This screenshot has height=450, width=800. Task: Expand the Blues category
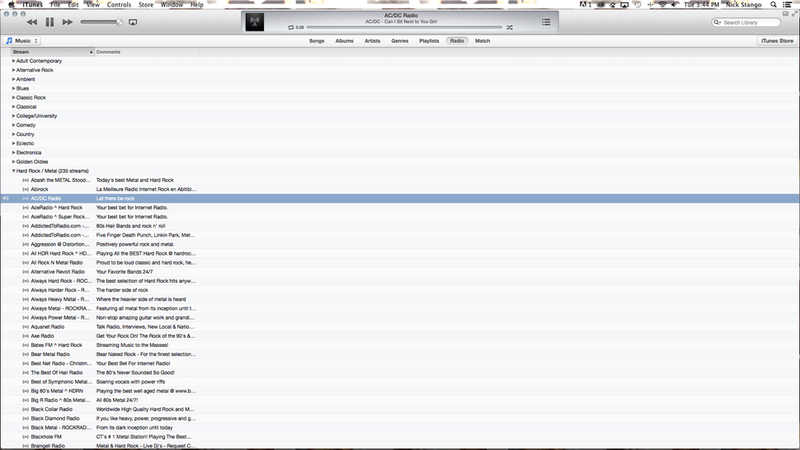pos(14,88)
